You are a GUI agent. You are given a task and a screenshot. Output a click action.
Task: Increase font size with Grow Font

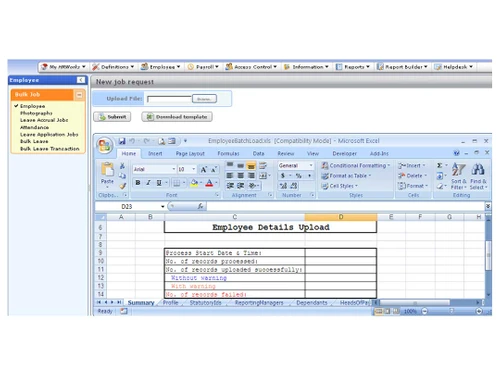tap(203, 169)
